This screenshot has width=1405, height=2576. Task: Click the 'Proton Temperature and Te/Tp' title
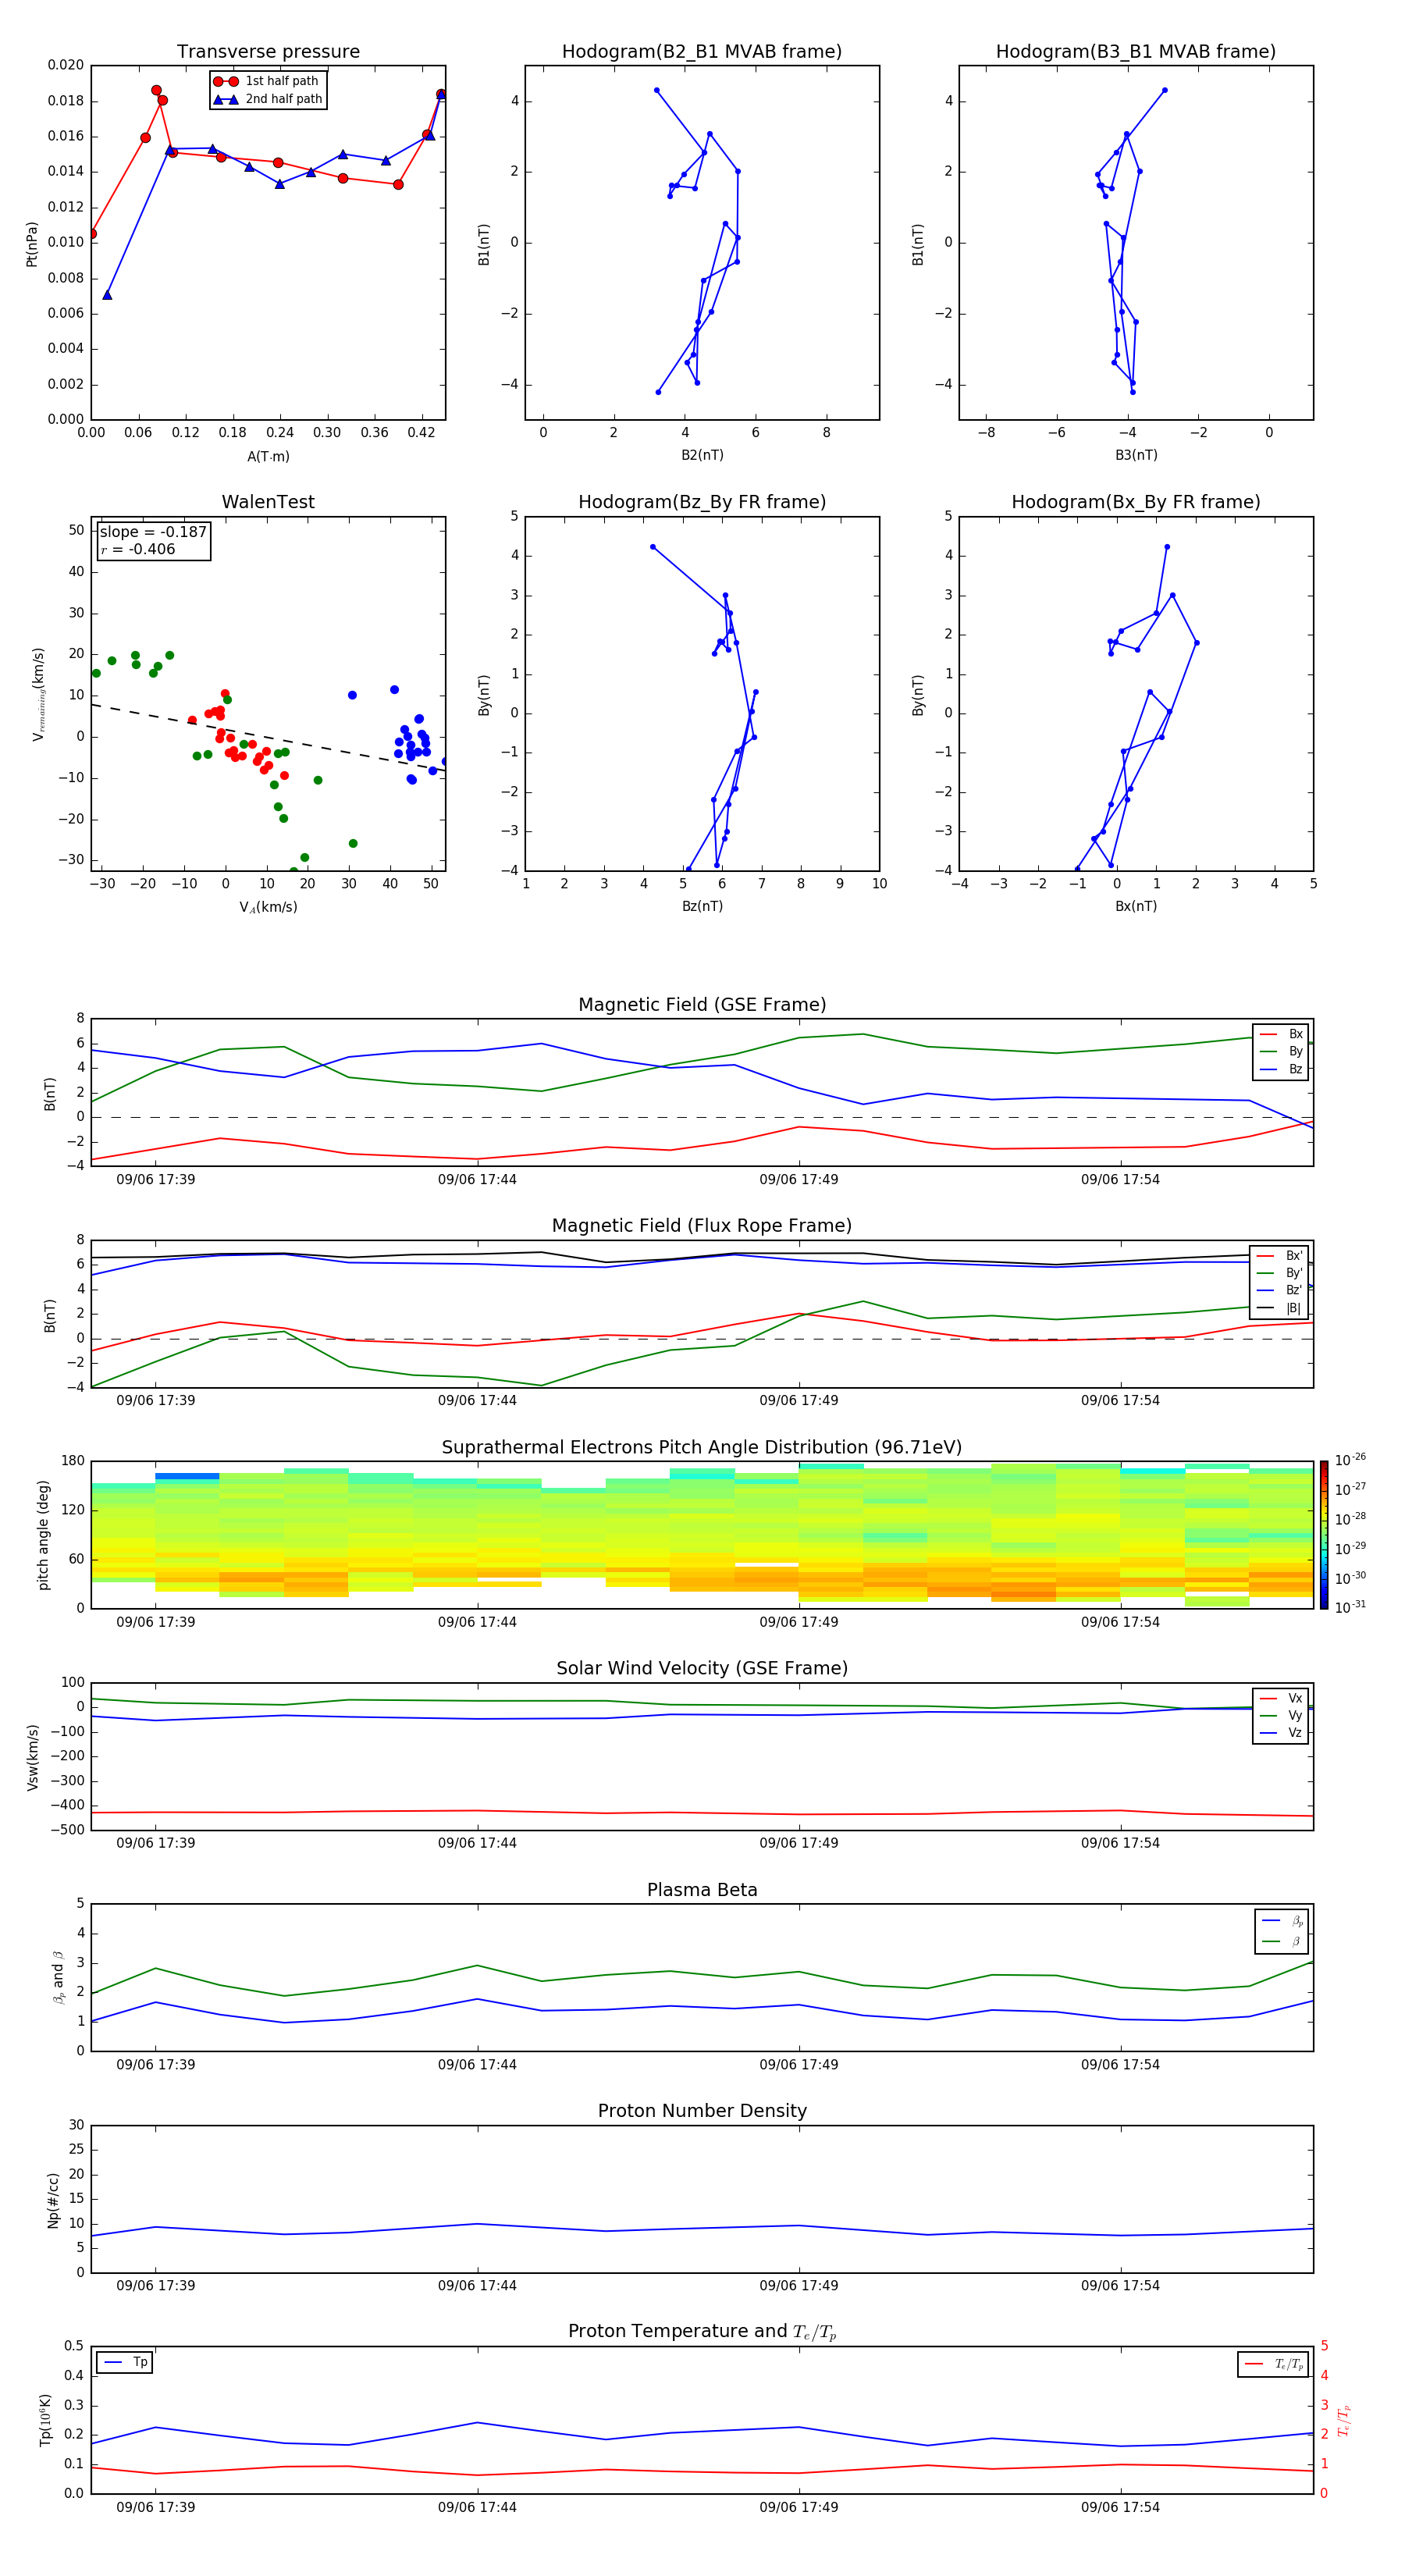pos(702,2332)
